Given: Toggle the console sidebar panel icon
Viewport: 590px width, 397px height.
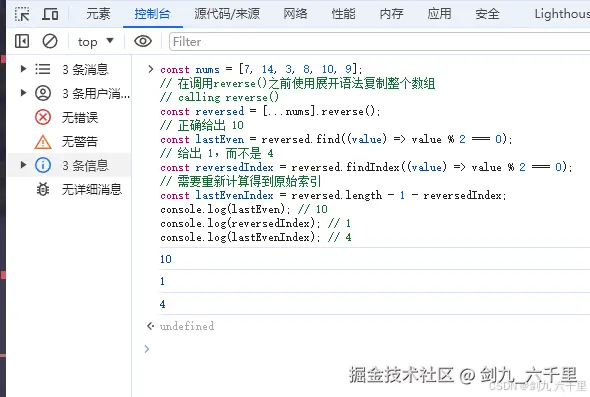Looking at the screenshot, I should pos(22,41).
